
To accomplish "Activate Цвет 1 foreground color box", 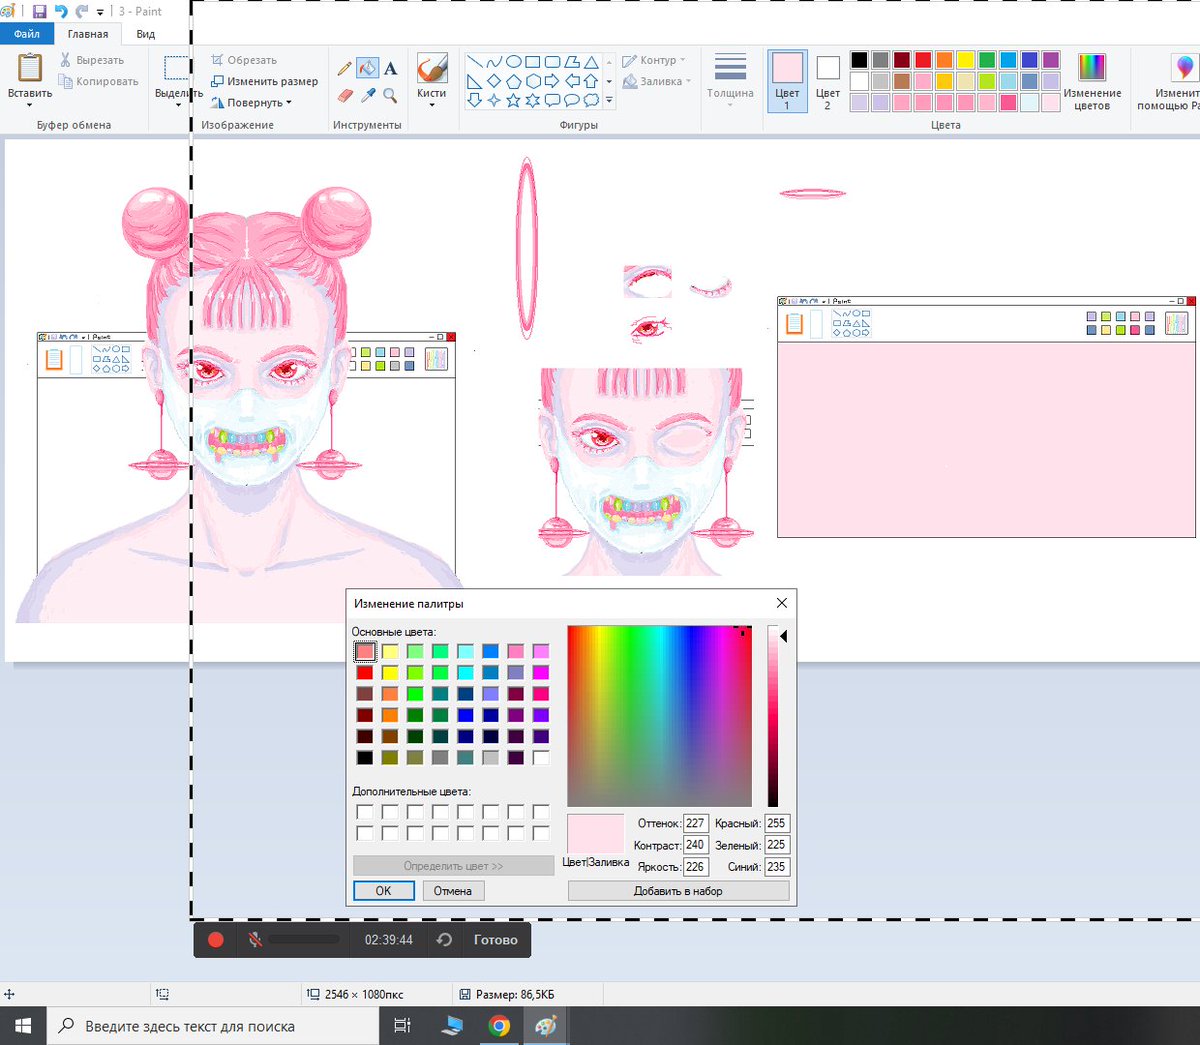I will (787, 81).
